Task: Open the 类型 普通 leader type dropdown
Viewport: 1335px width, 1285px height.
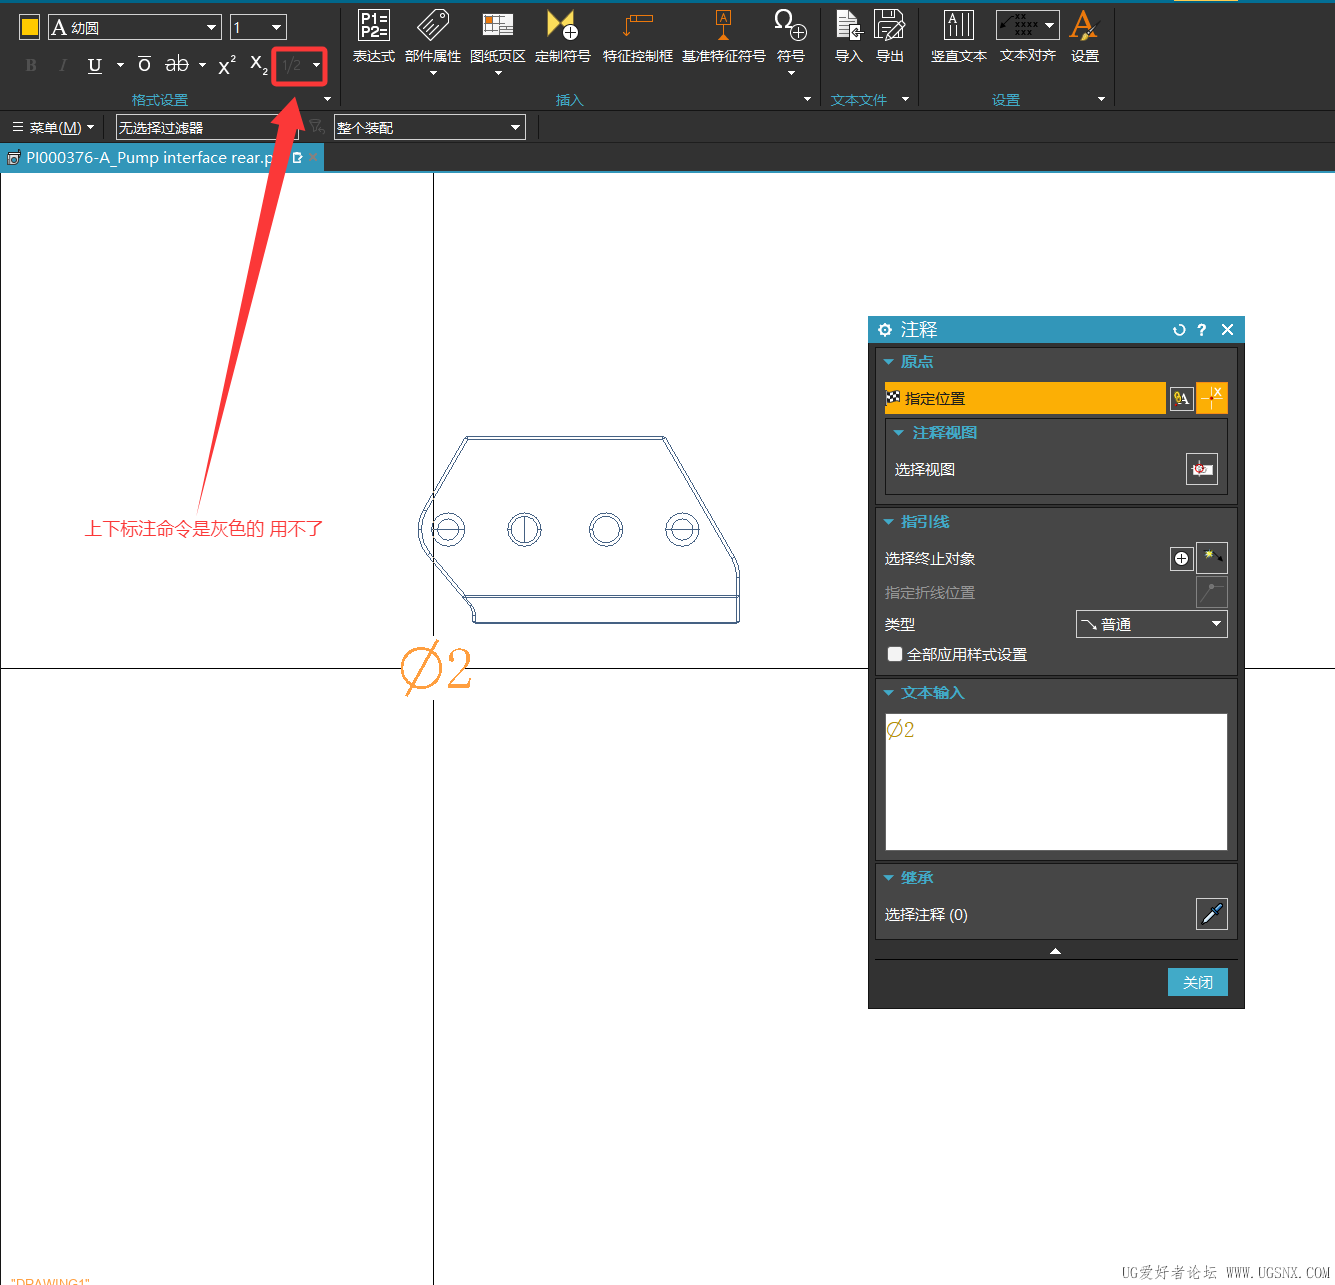Action: click(x=1151, y=624)
